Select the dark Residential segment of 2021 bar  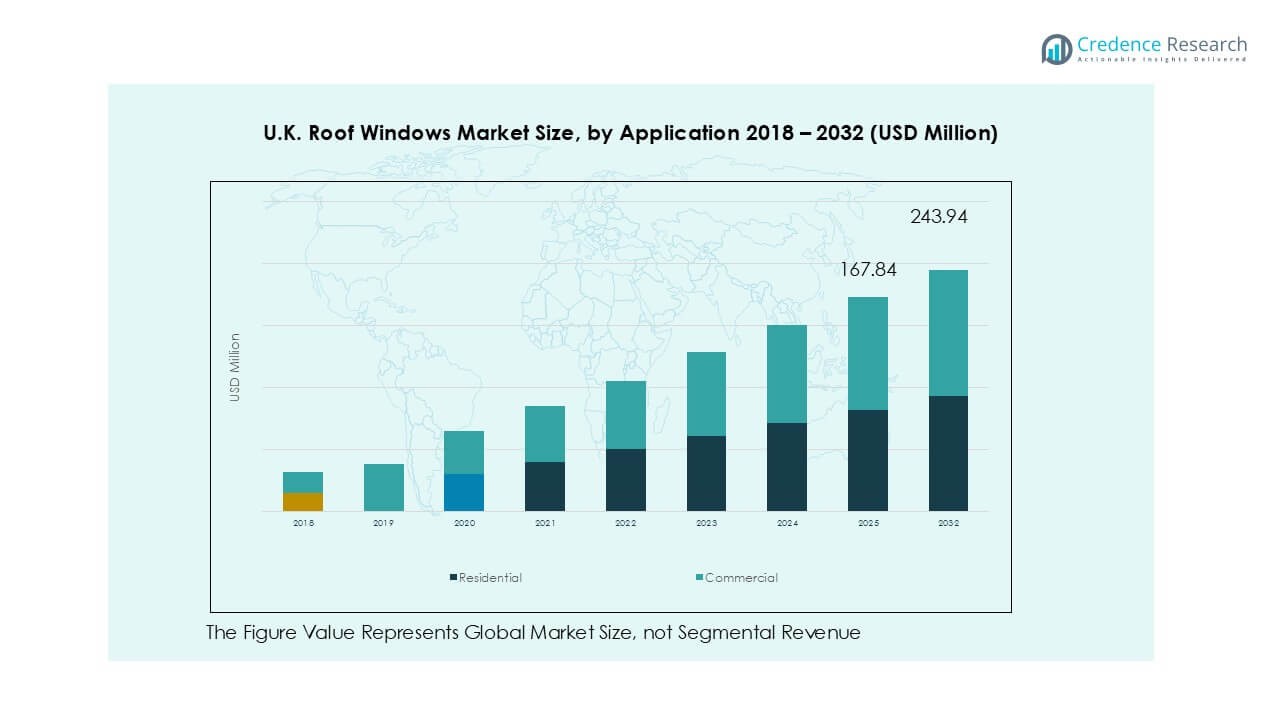coord(545,486)
